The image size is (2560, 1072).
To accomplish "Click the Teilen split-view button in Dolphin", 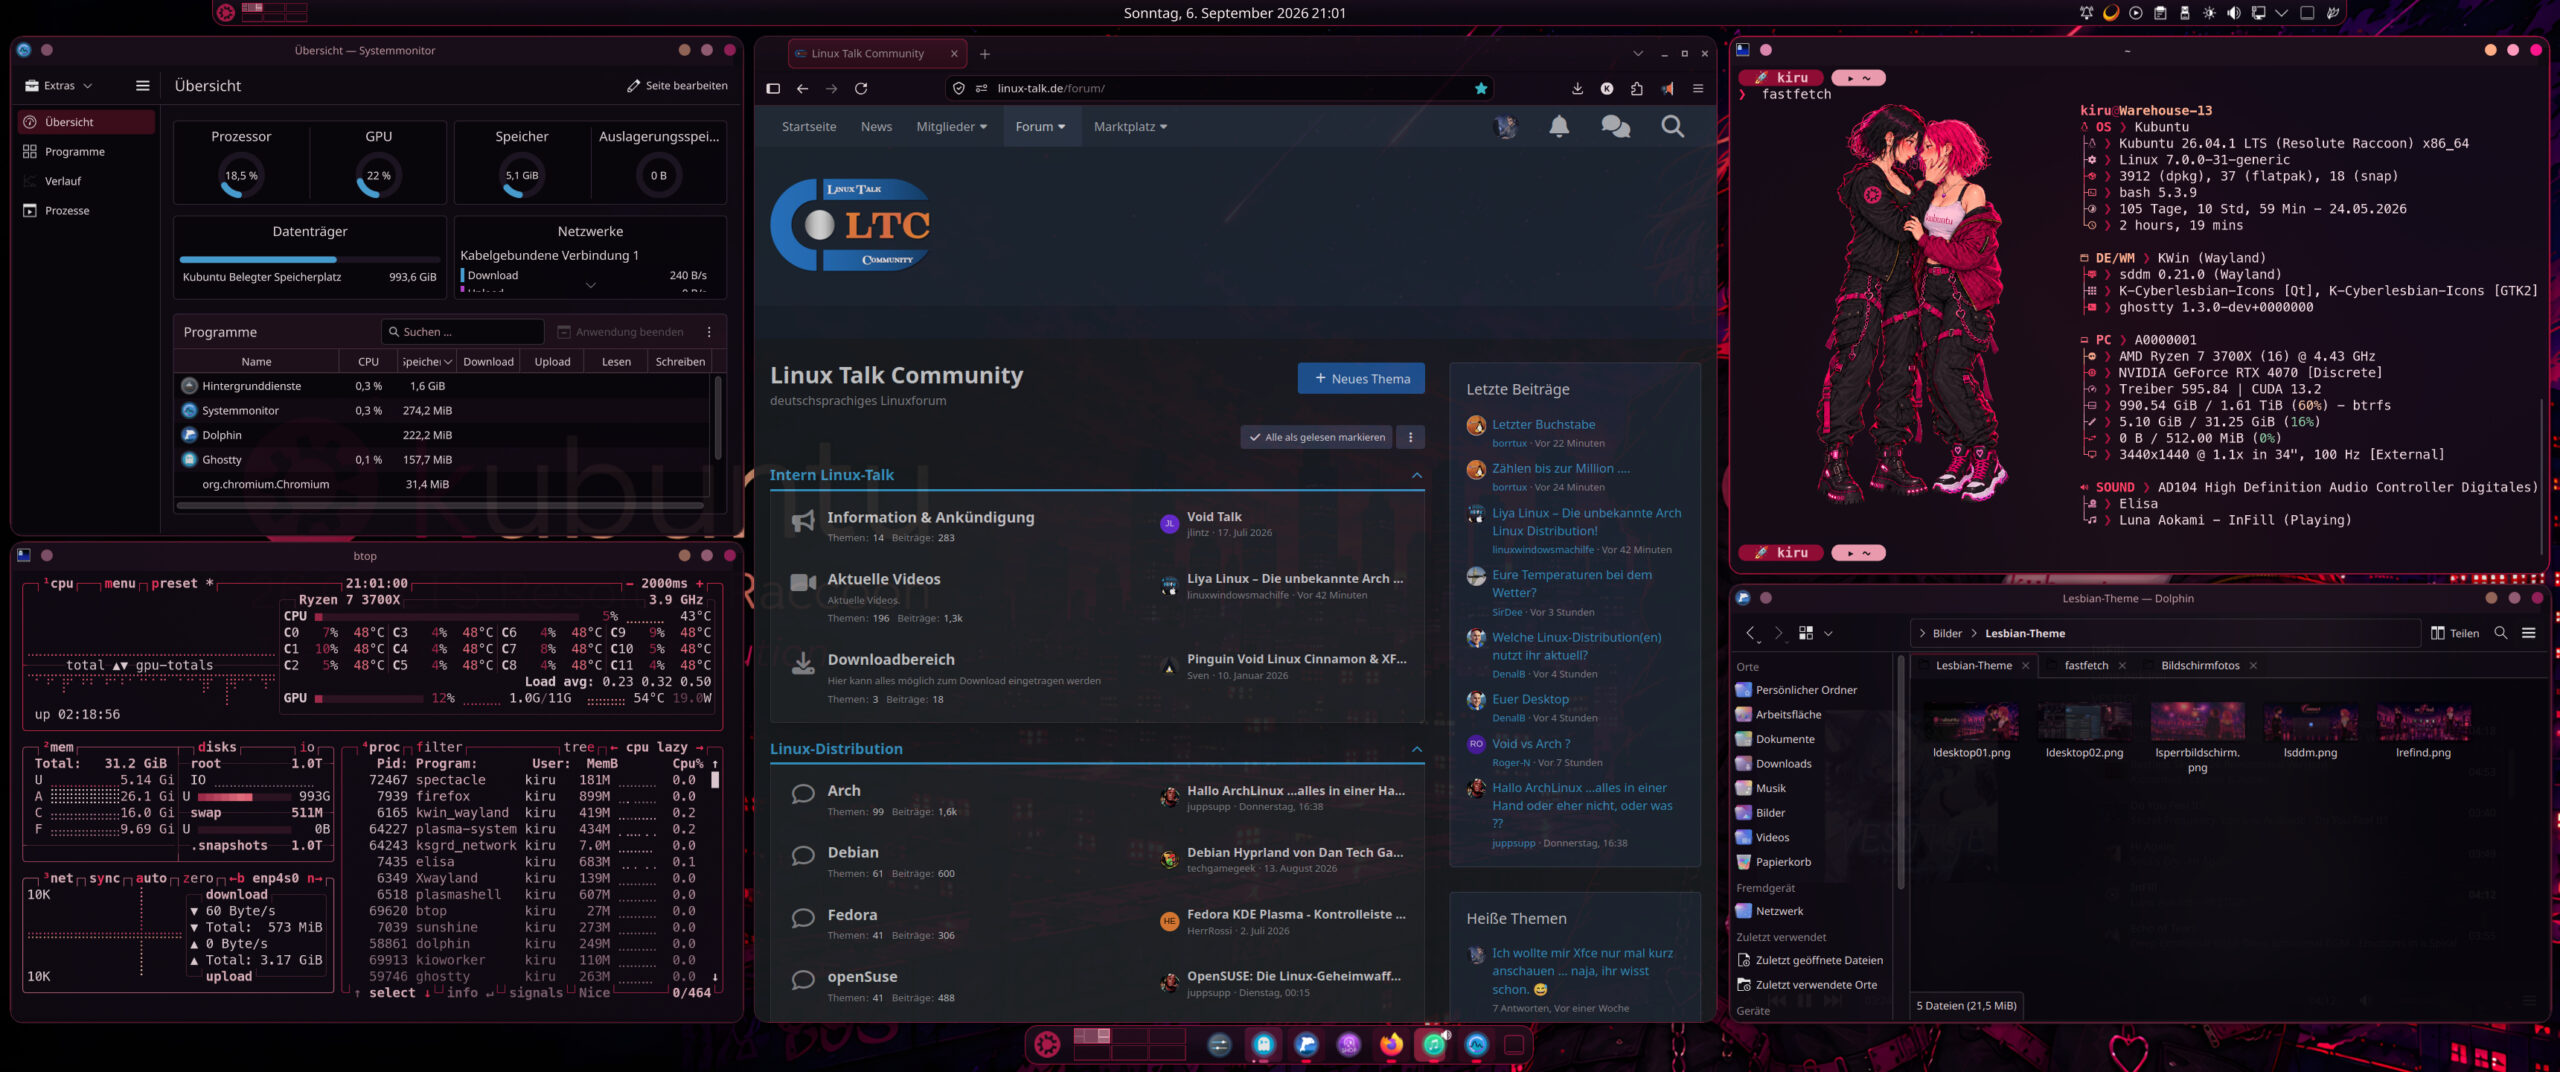I will [x=2455, y=633].
